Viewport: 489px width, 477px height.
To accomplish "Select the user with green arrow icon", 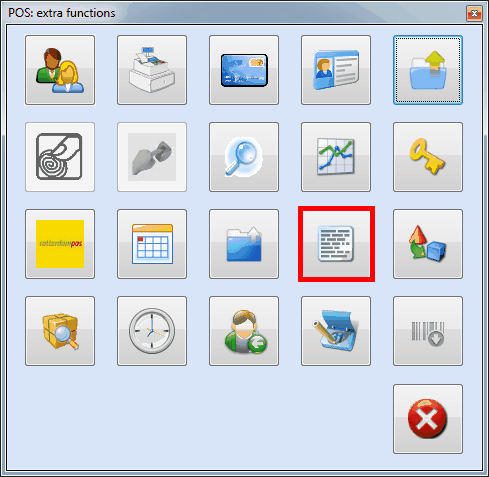I will coord(244,331).
